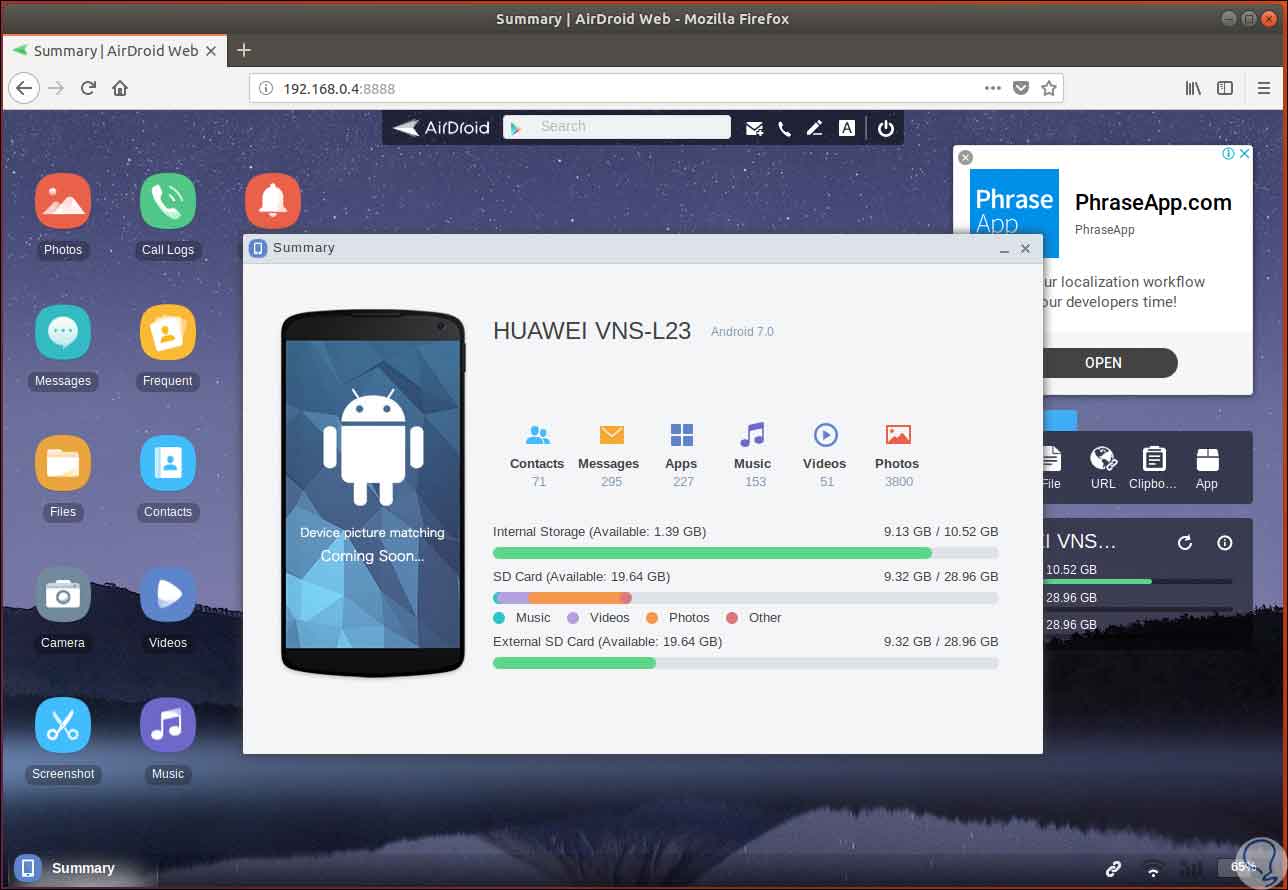Click the battery 65% indicator
The width and height of the screenshot is (1288, 890).
click(1242, 868)
